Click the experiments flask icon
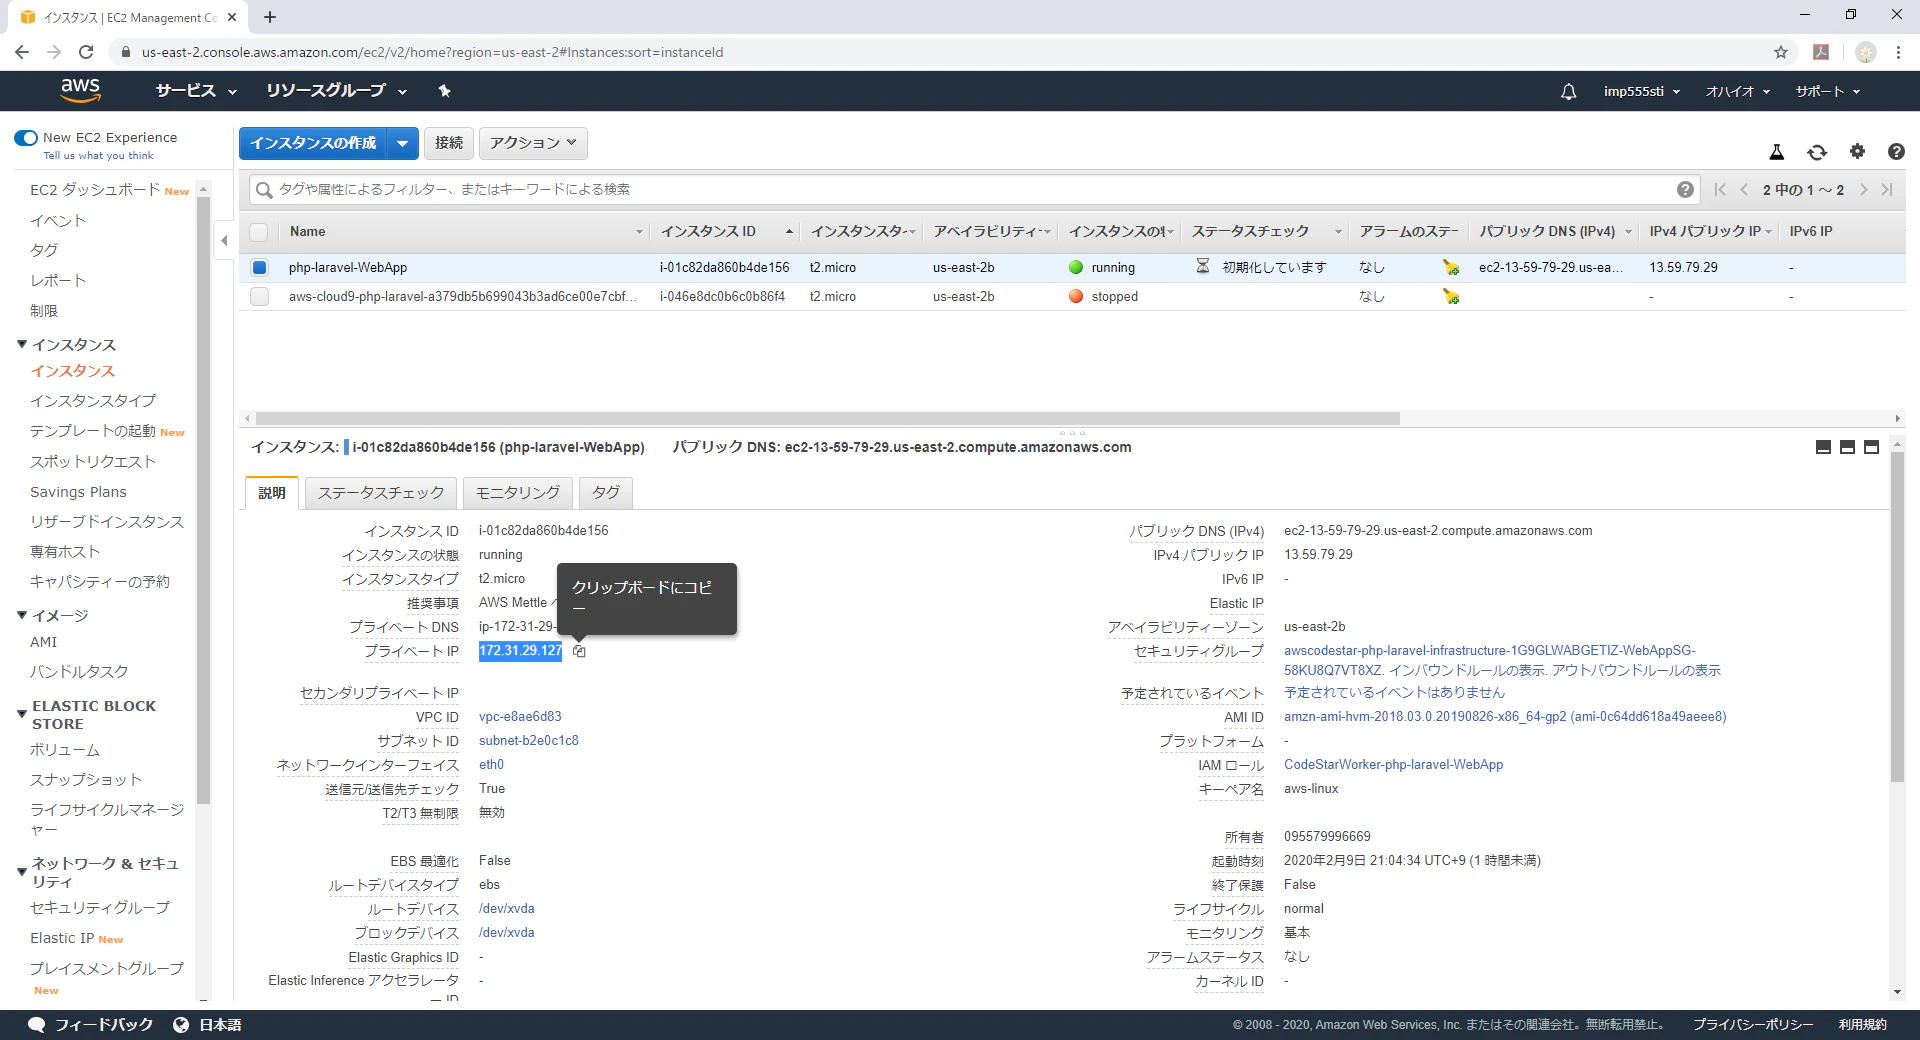This screenshot has width=1920, height=1040. pos(1777,152)
